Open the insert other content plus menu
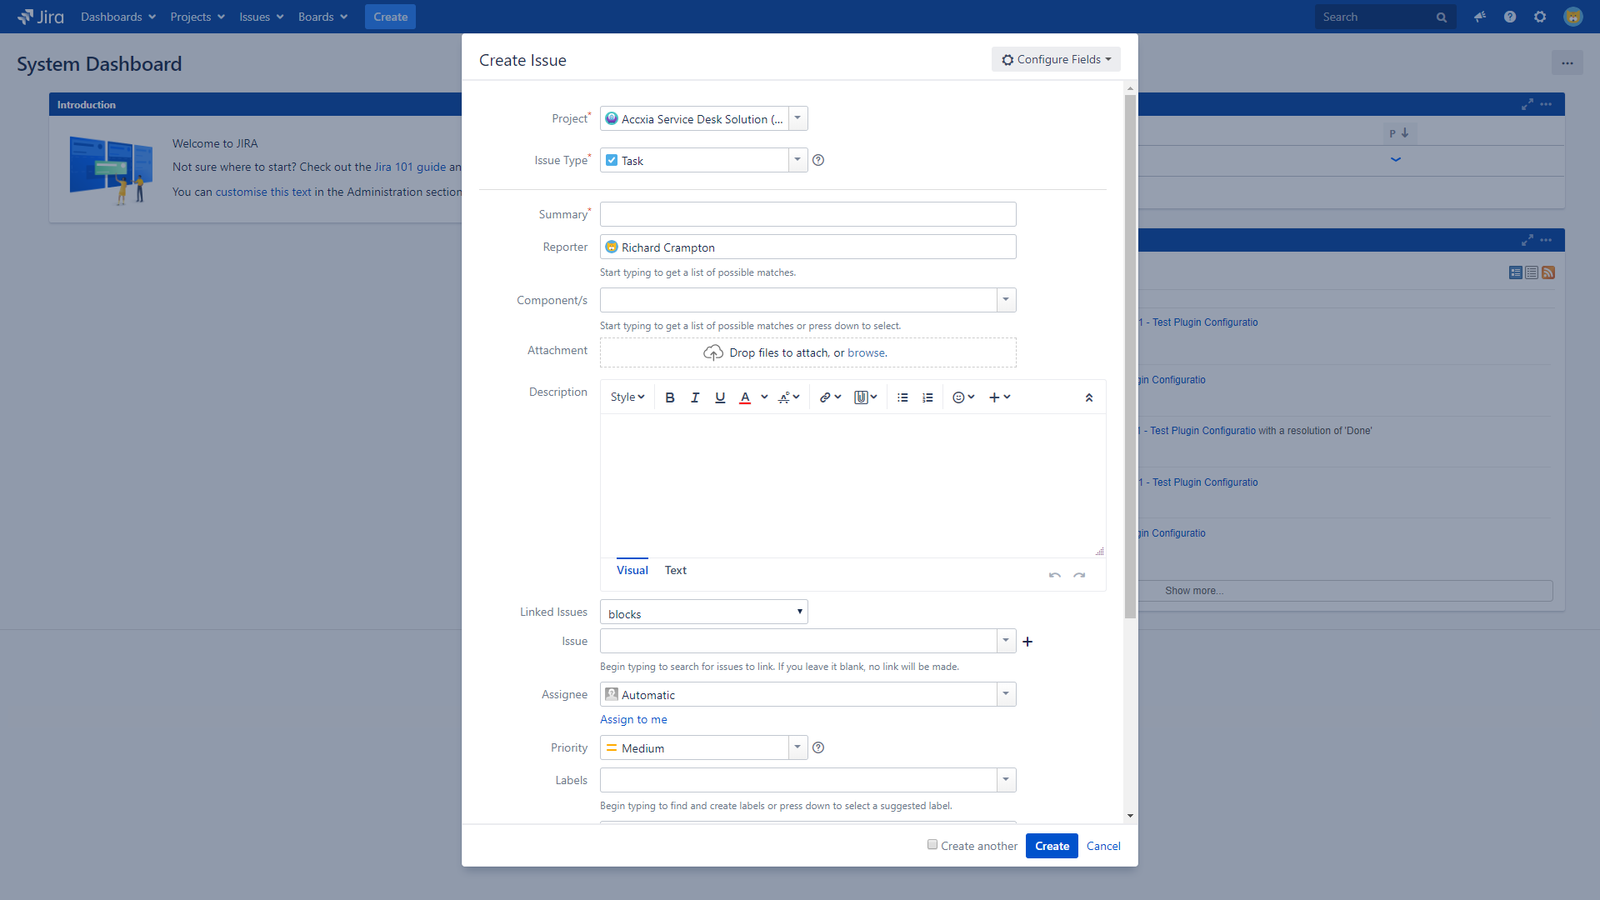The width and height of the screenshot is (1600, 900). coord(999,398)
